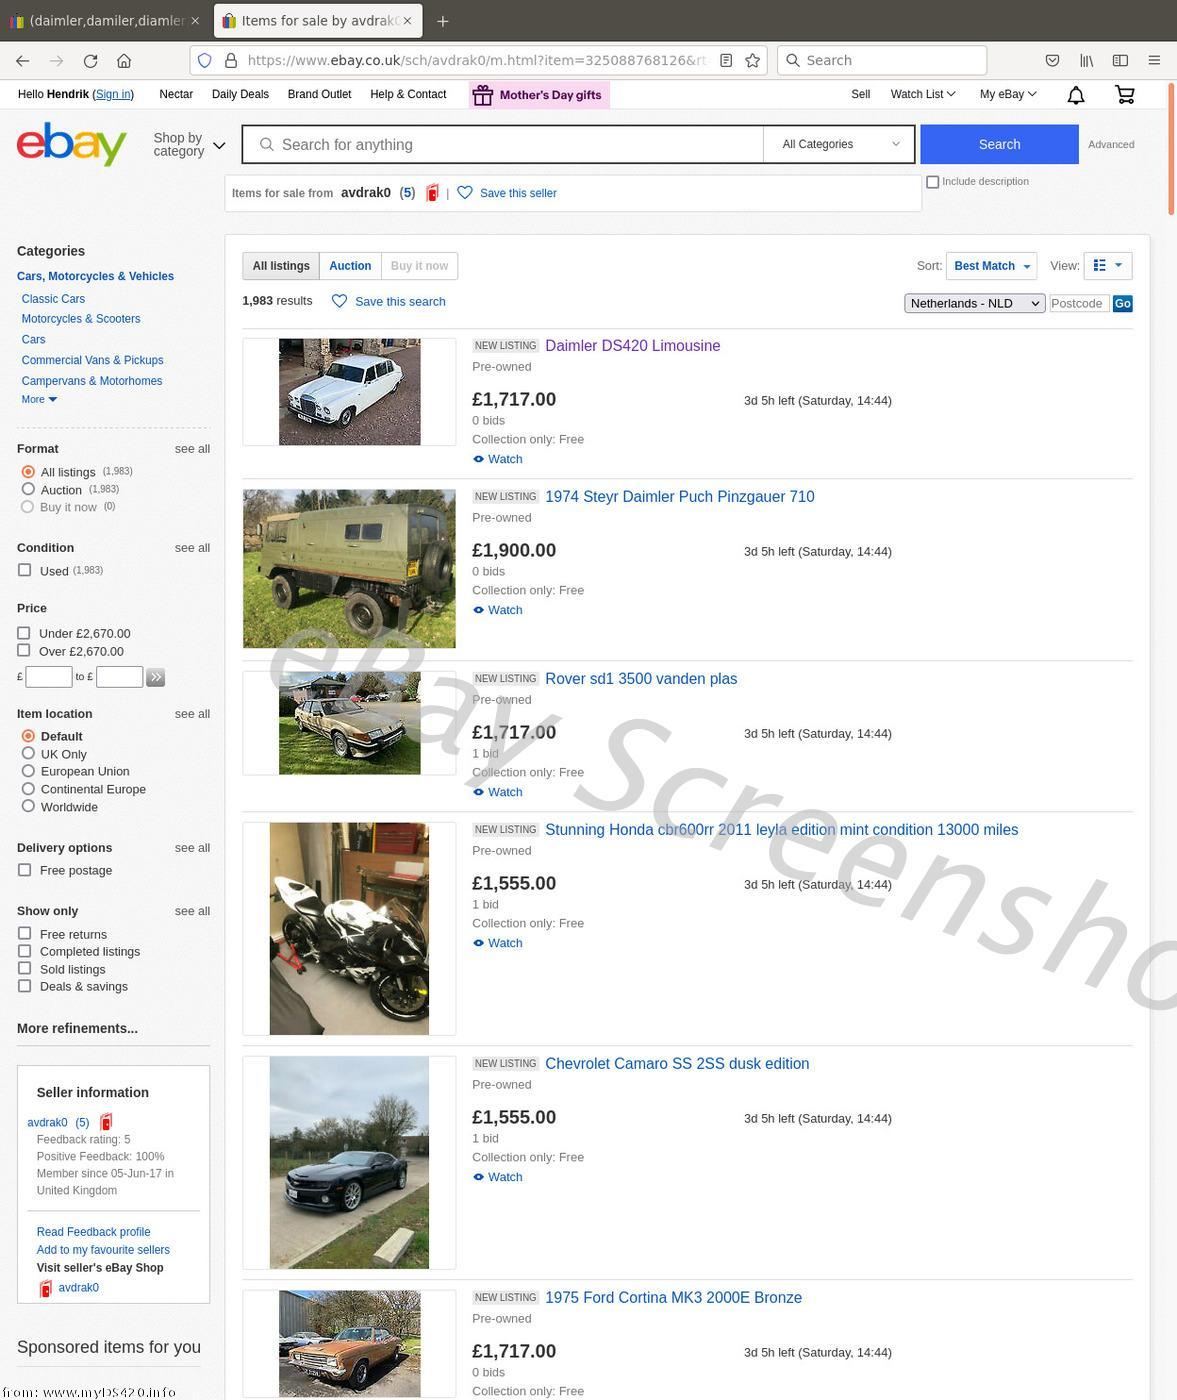Image resolution: width=1177 pixels, height=1400 pixels.
Task: Check the Free postage option
Action: click(x=24, y=870)
